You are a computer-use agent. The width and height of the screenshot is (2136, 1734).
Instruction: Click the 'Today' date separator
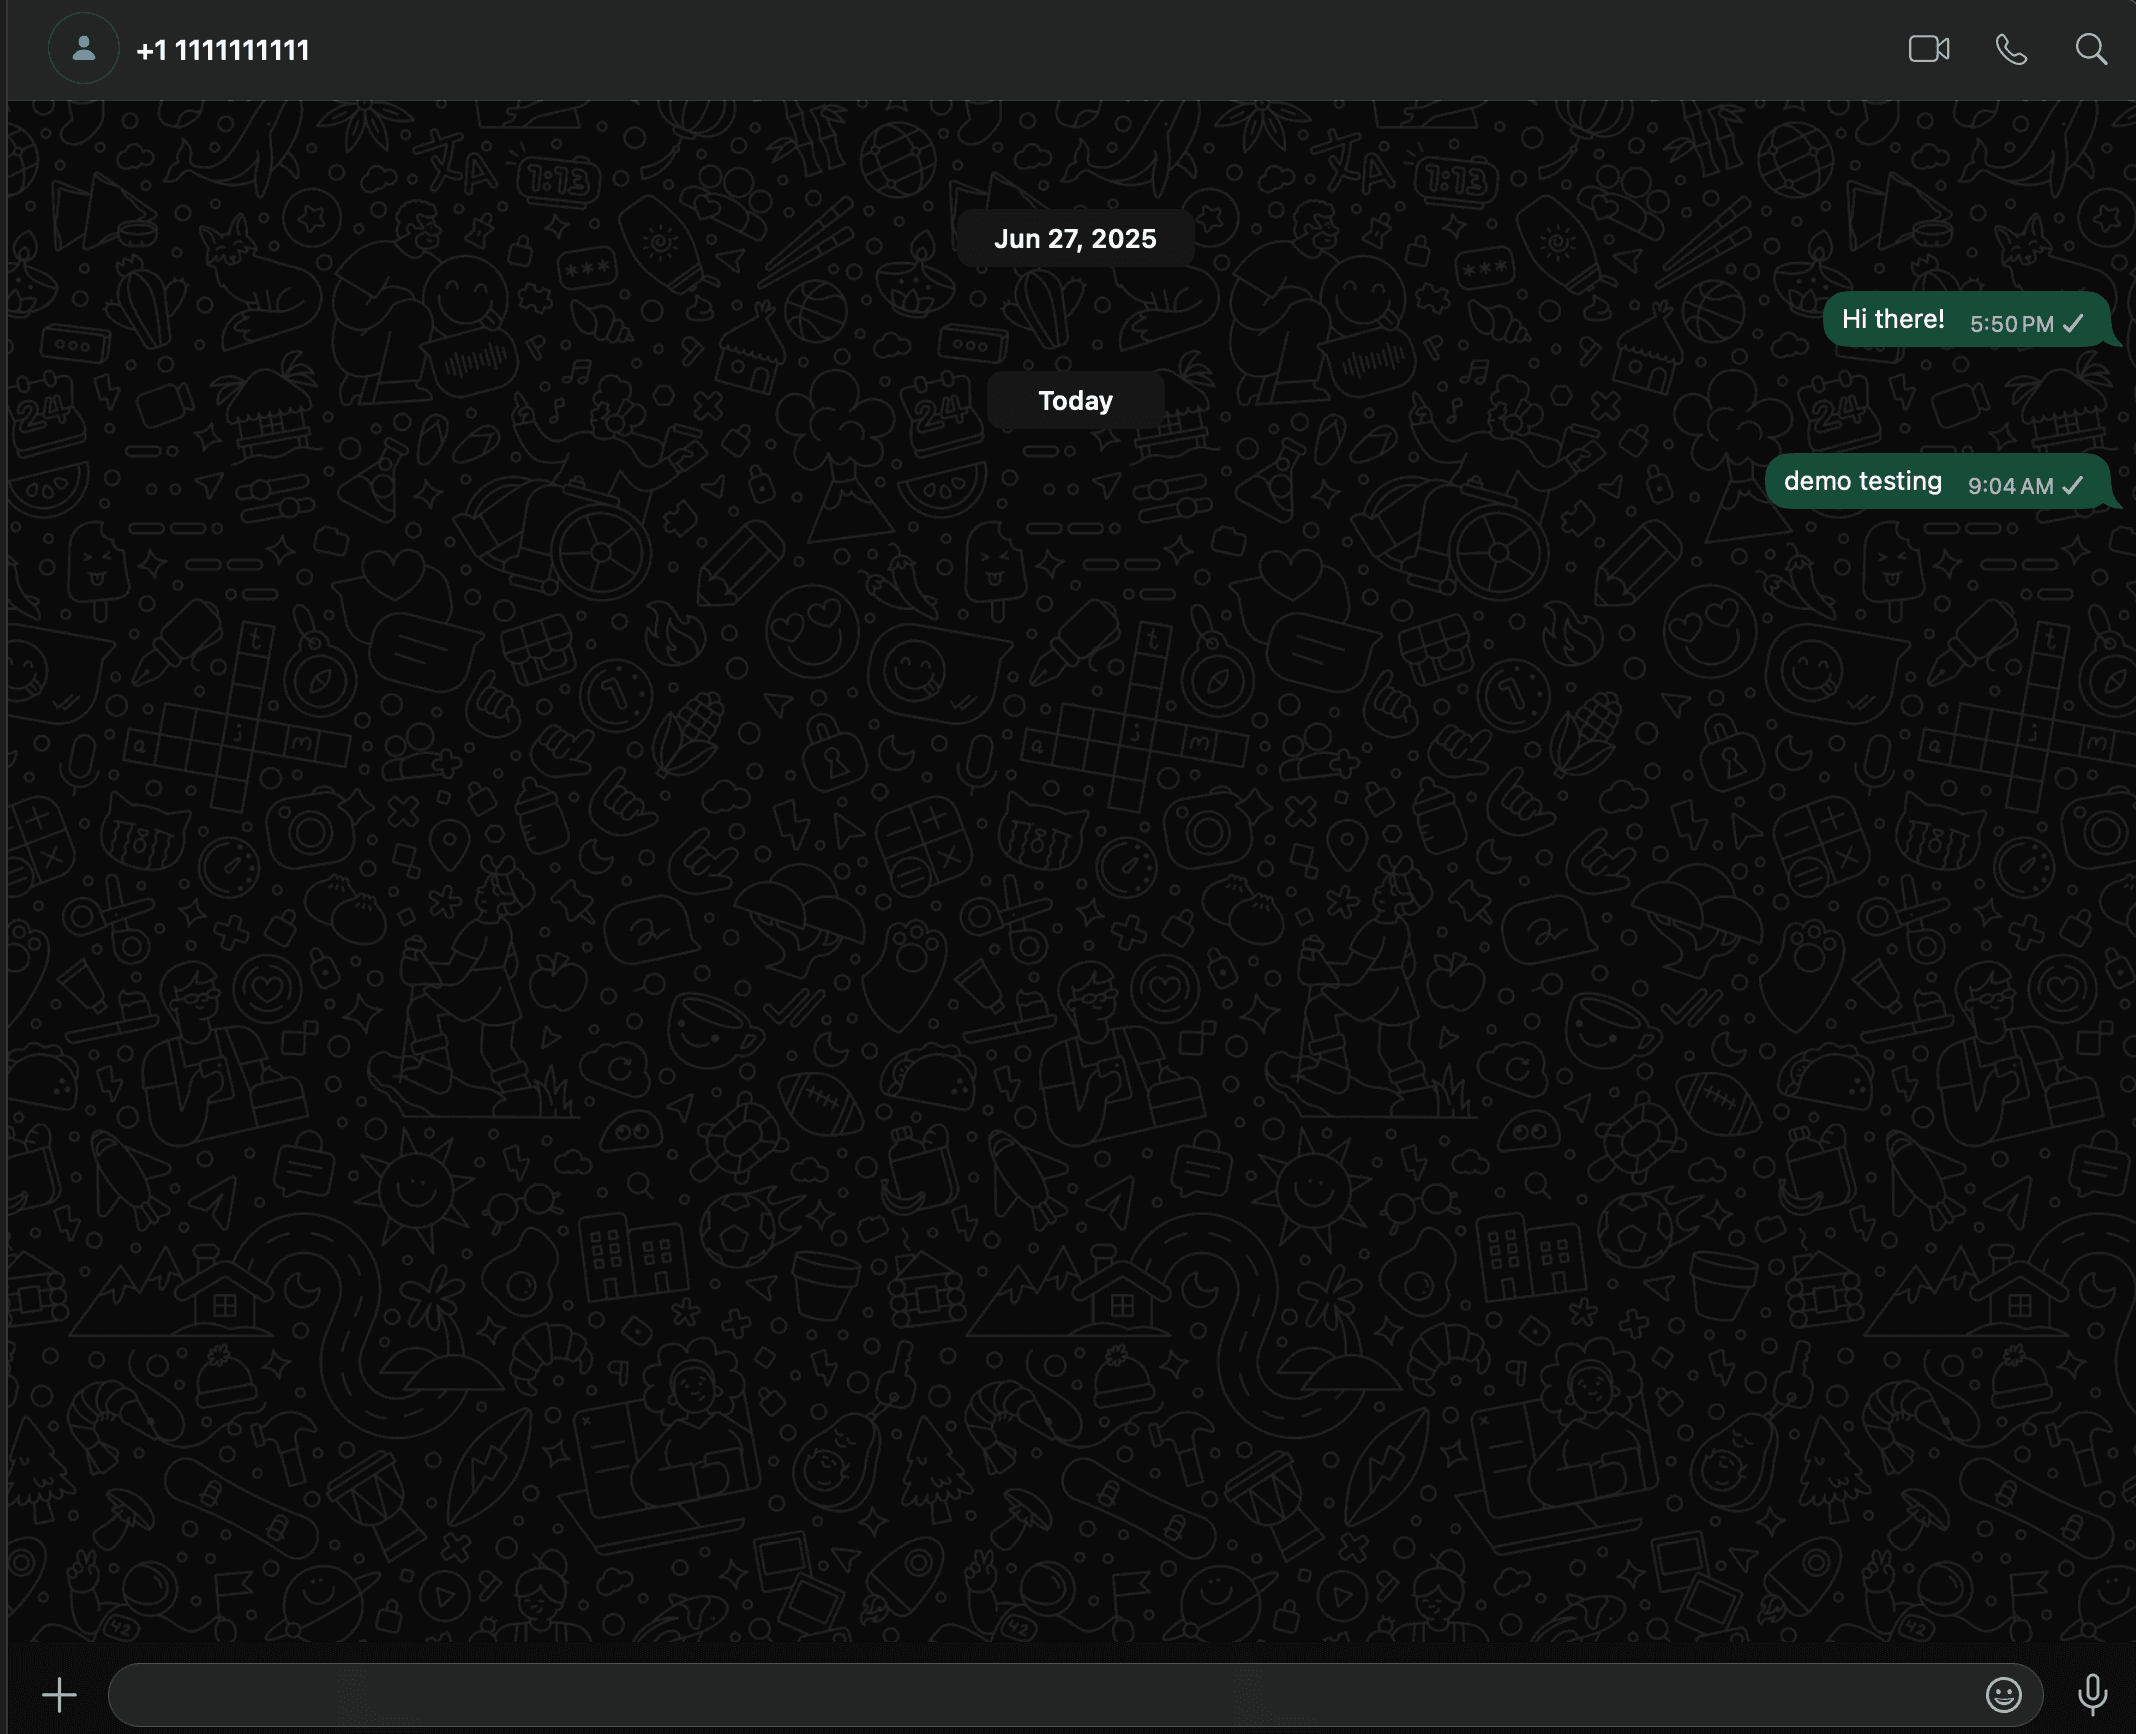click(1075, 400)
